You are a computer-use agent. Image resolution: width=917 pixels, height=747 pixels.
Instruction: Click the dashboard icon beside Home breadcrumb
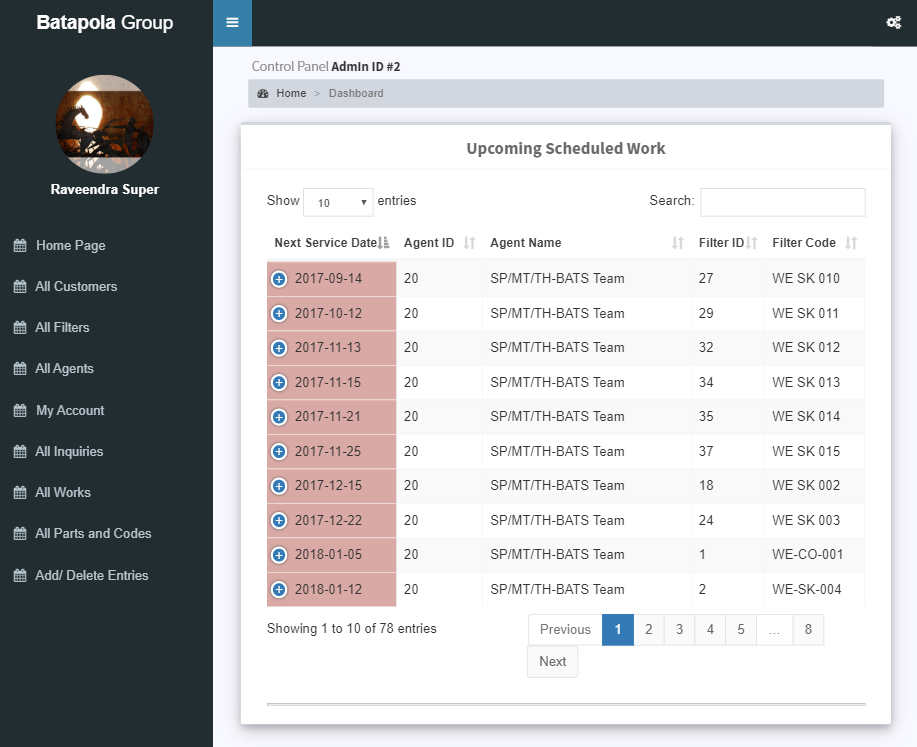point(263,93)
